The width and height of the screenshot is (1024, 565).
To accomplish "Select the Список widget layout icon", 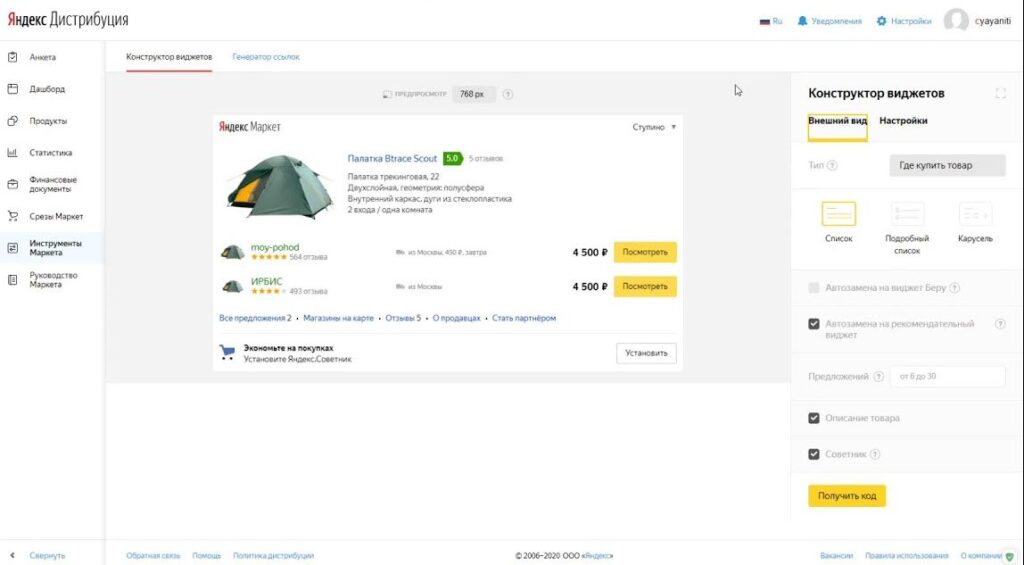I will [838, 214].
